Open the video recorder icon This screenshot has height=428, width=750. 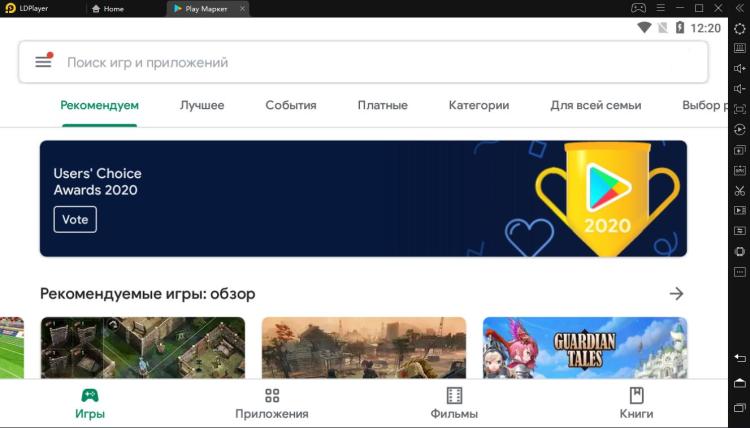[x=739, y=210]
